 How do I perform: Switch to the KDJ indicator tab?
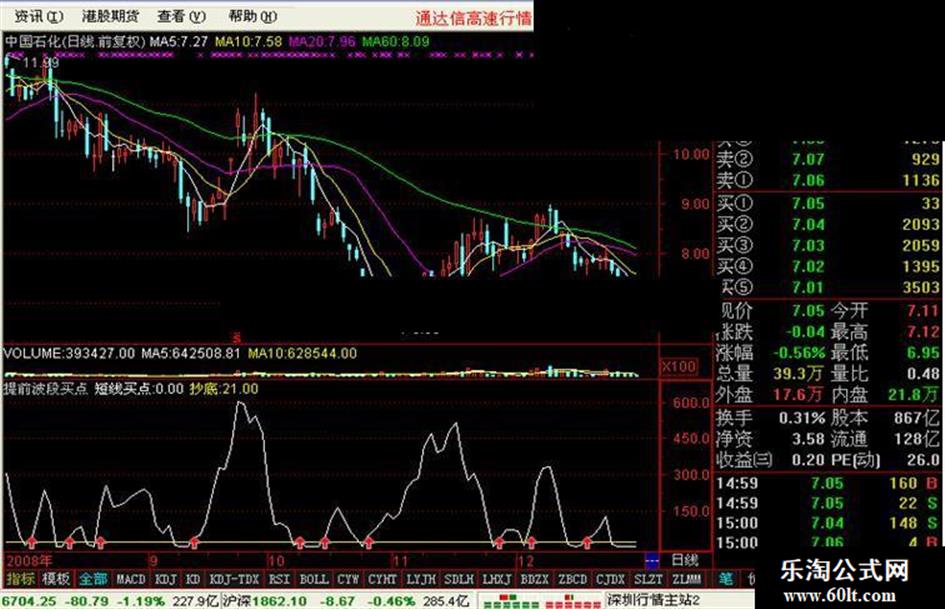point(165,579)
